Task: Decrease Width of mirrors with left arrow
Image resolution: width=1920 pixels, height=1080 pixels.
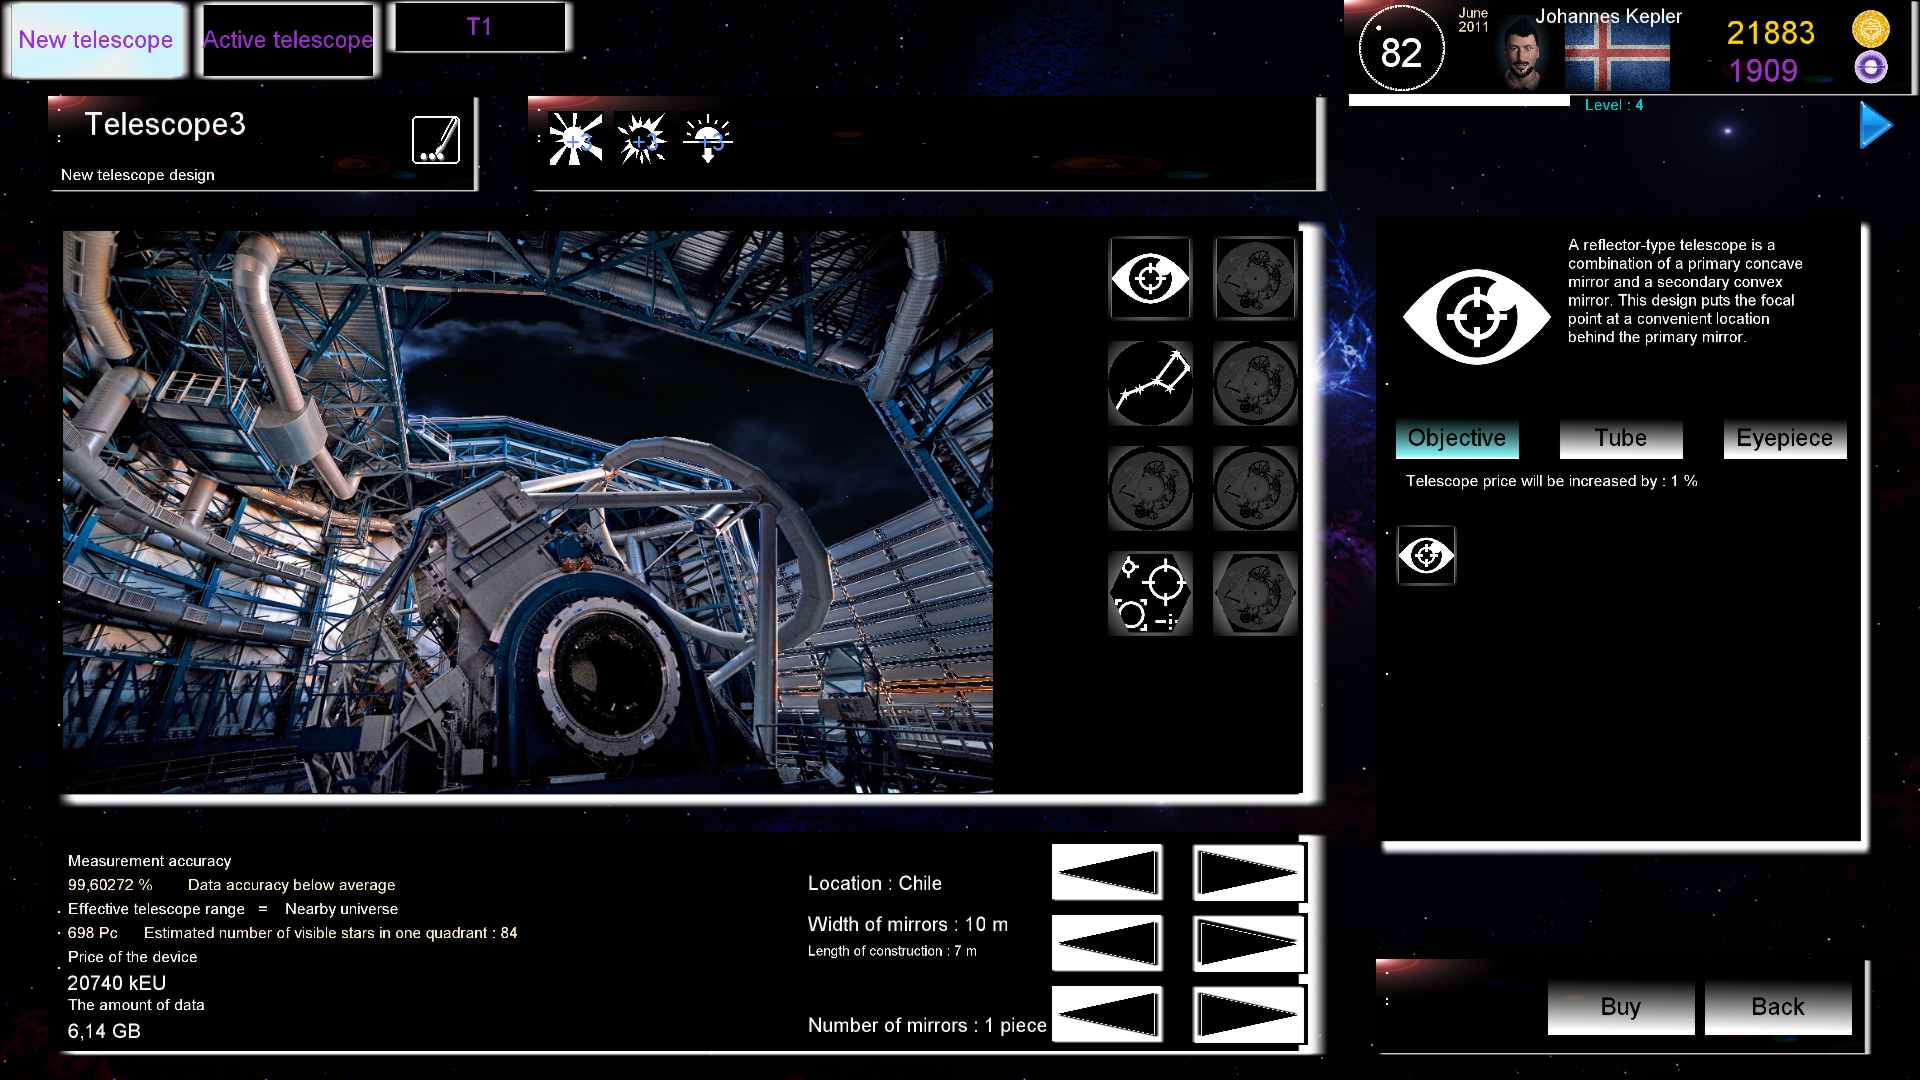Action: tap(1106, 942)
